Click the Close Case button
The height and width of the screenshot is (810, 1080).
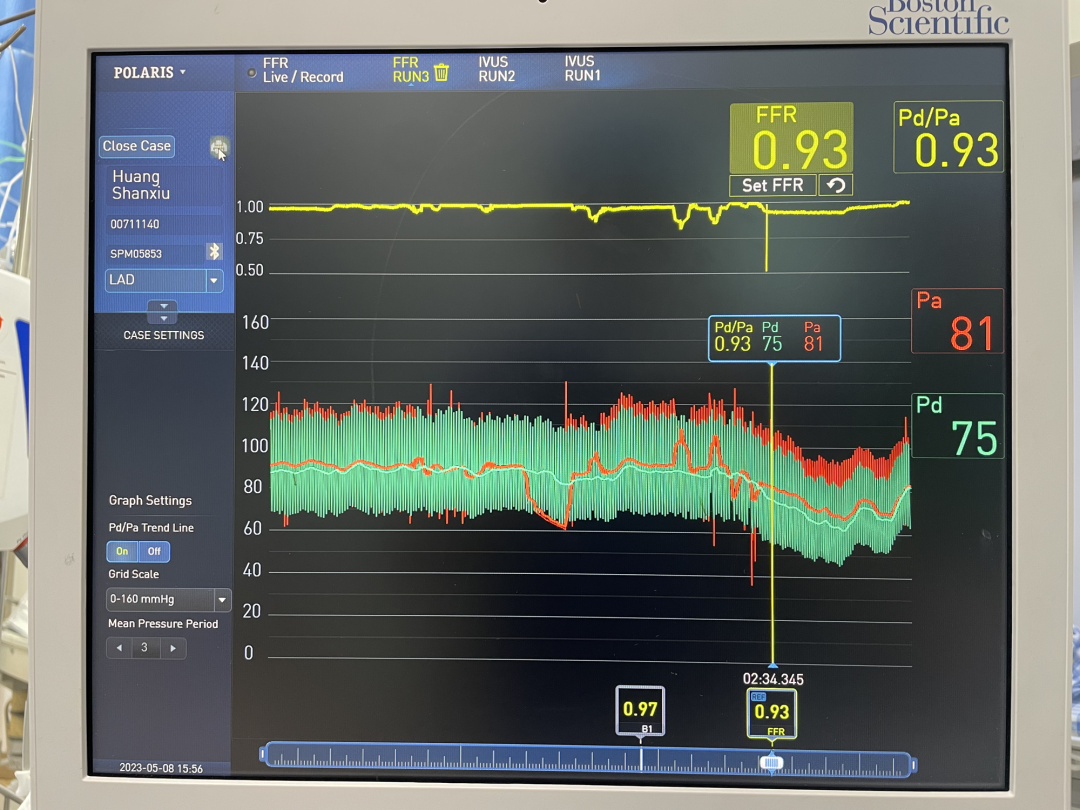[136, 146]
